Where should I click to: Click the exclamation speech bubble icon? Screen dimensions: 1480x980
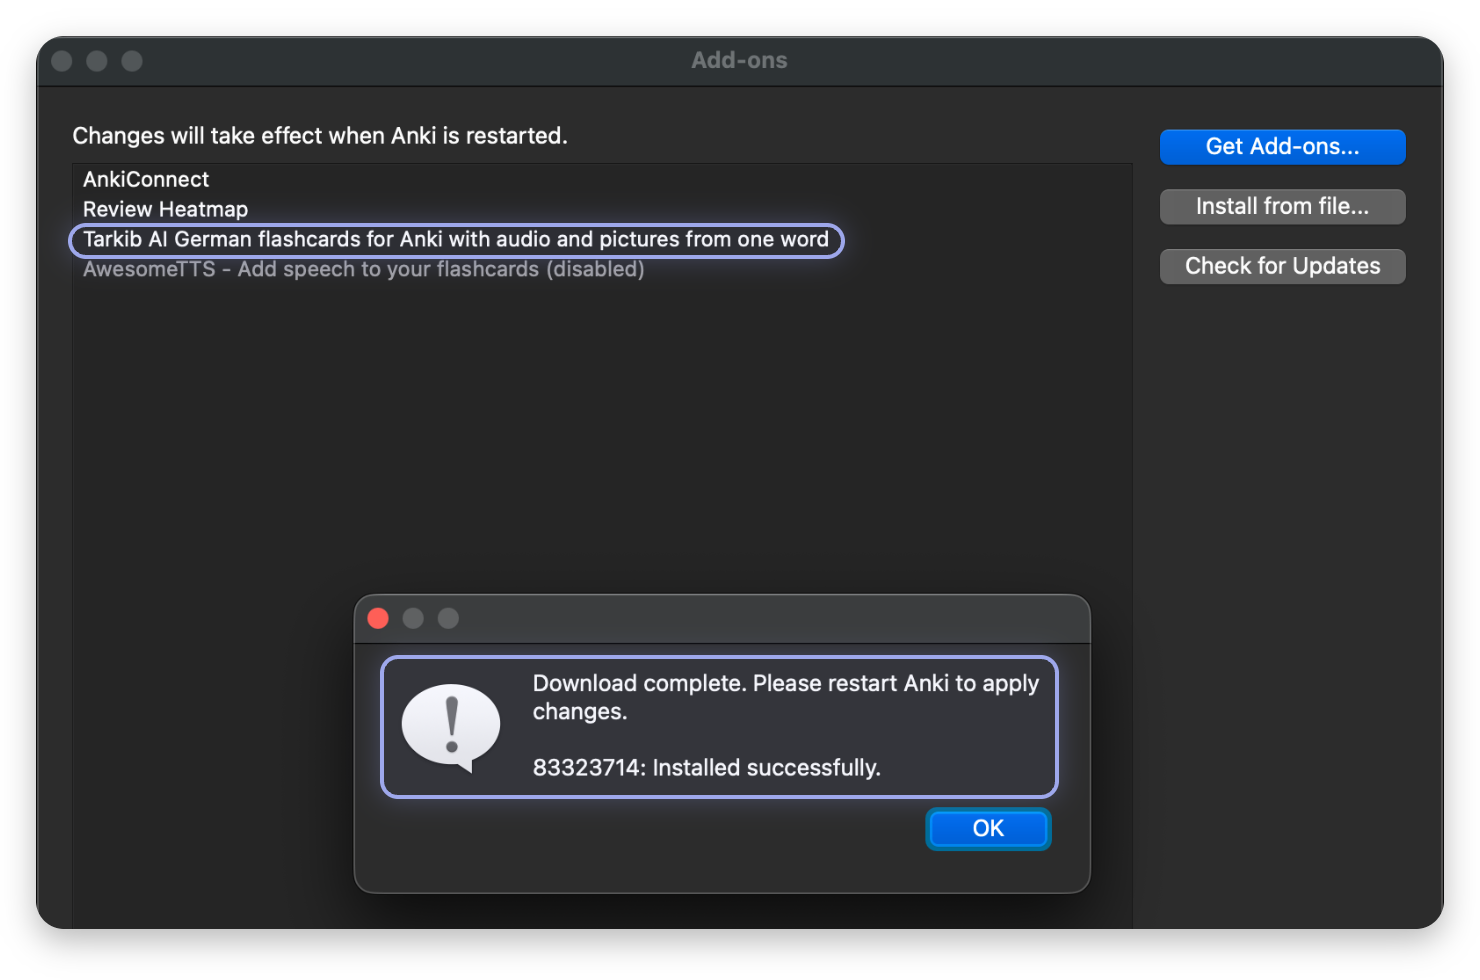(451, 728)
